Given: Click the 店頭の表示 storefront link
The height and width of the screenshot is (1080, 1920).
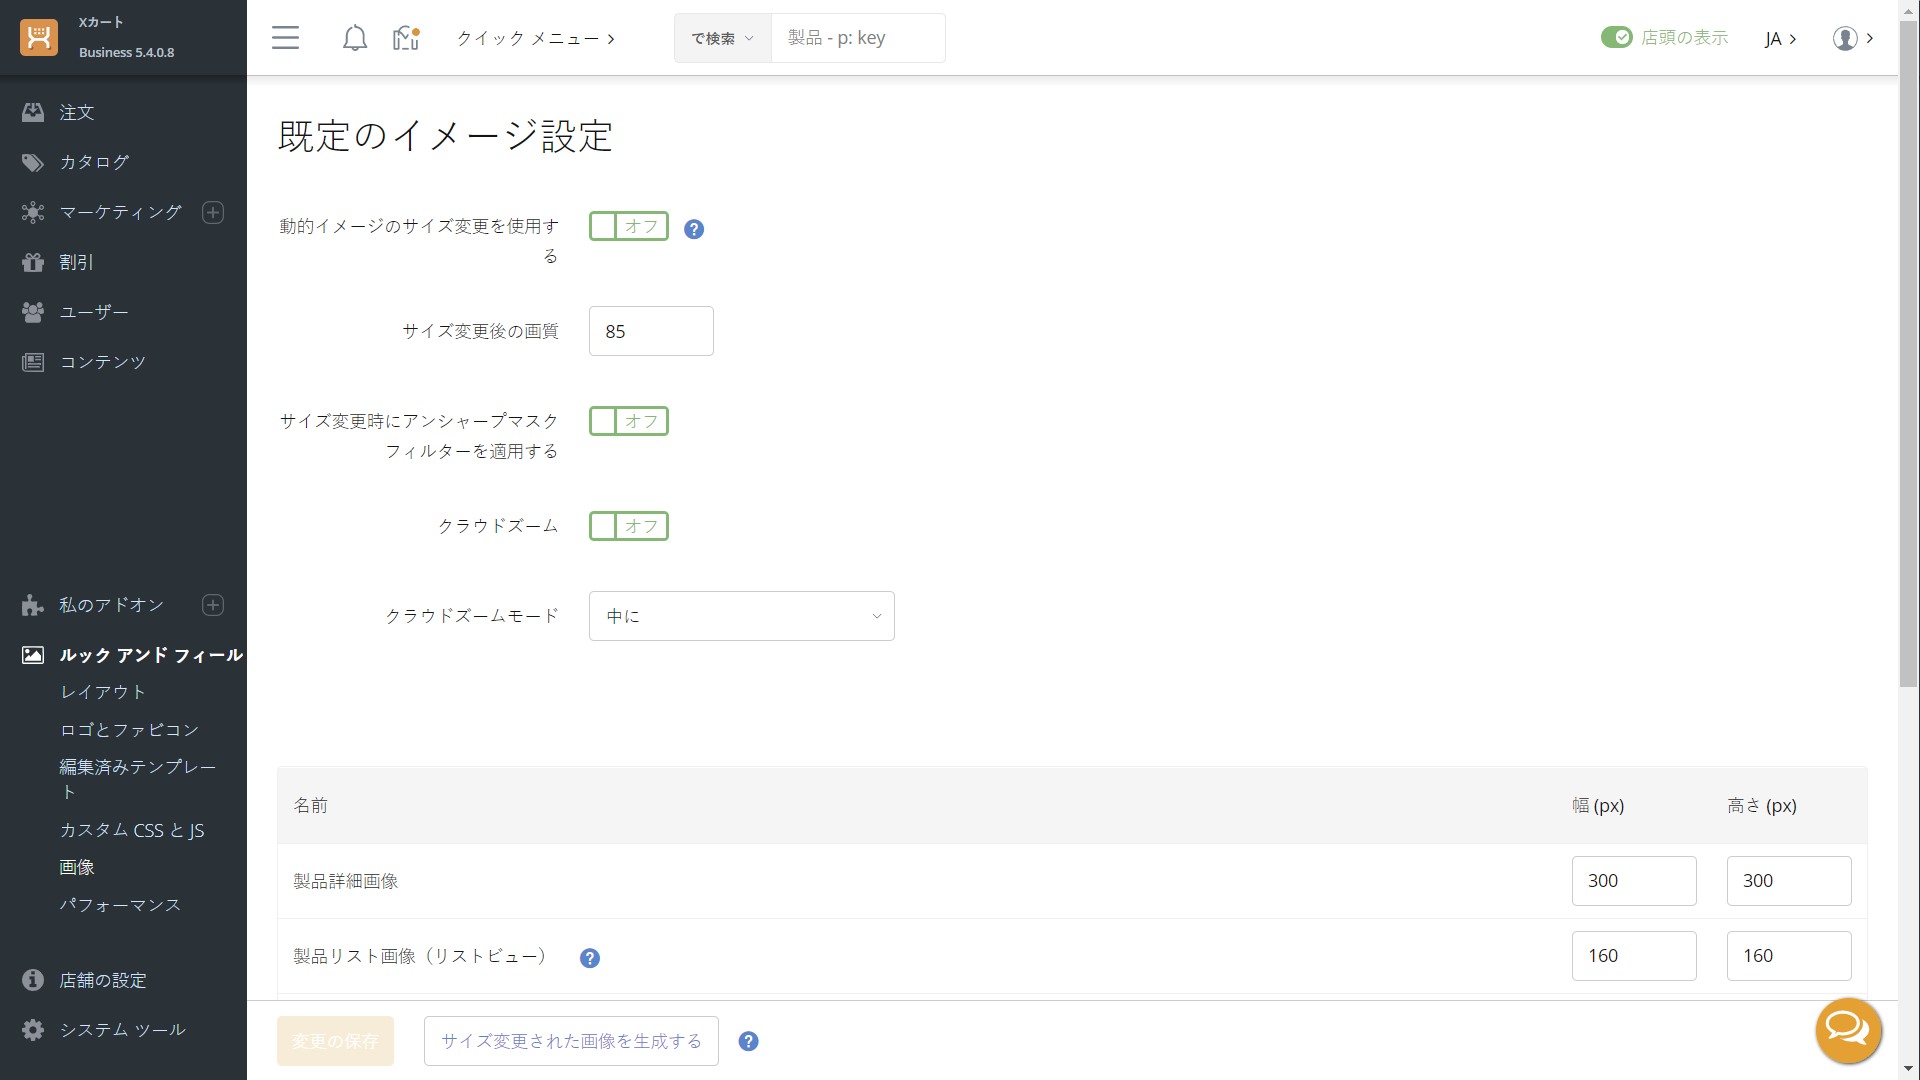Looking at the screenshot, I should (x=1684, y=38).
